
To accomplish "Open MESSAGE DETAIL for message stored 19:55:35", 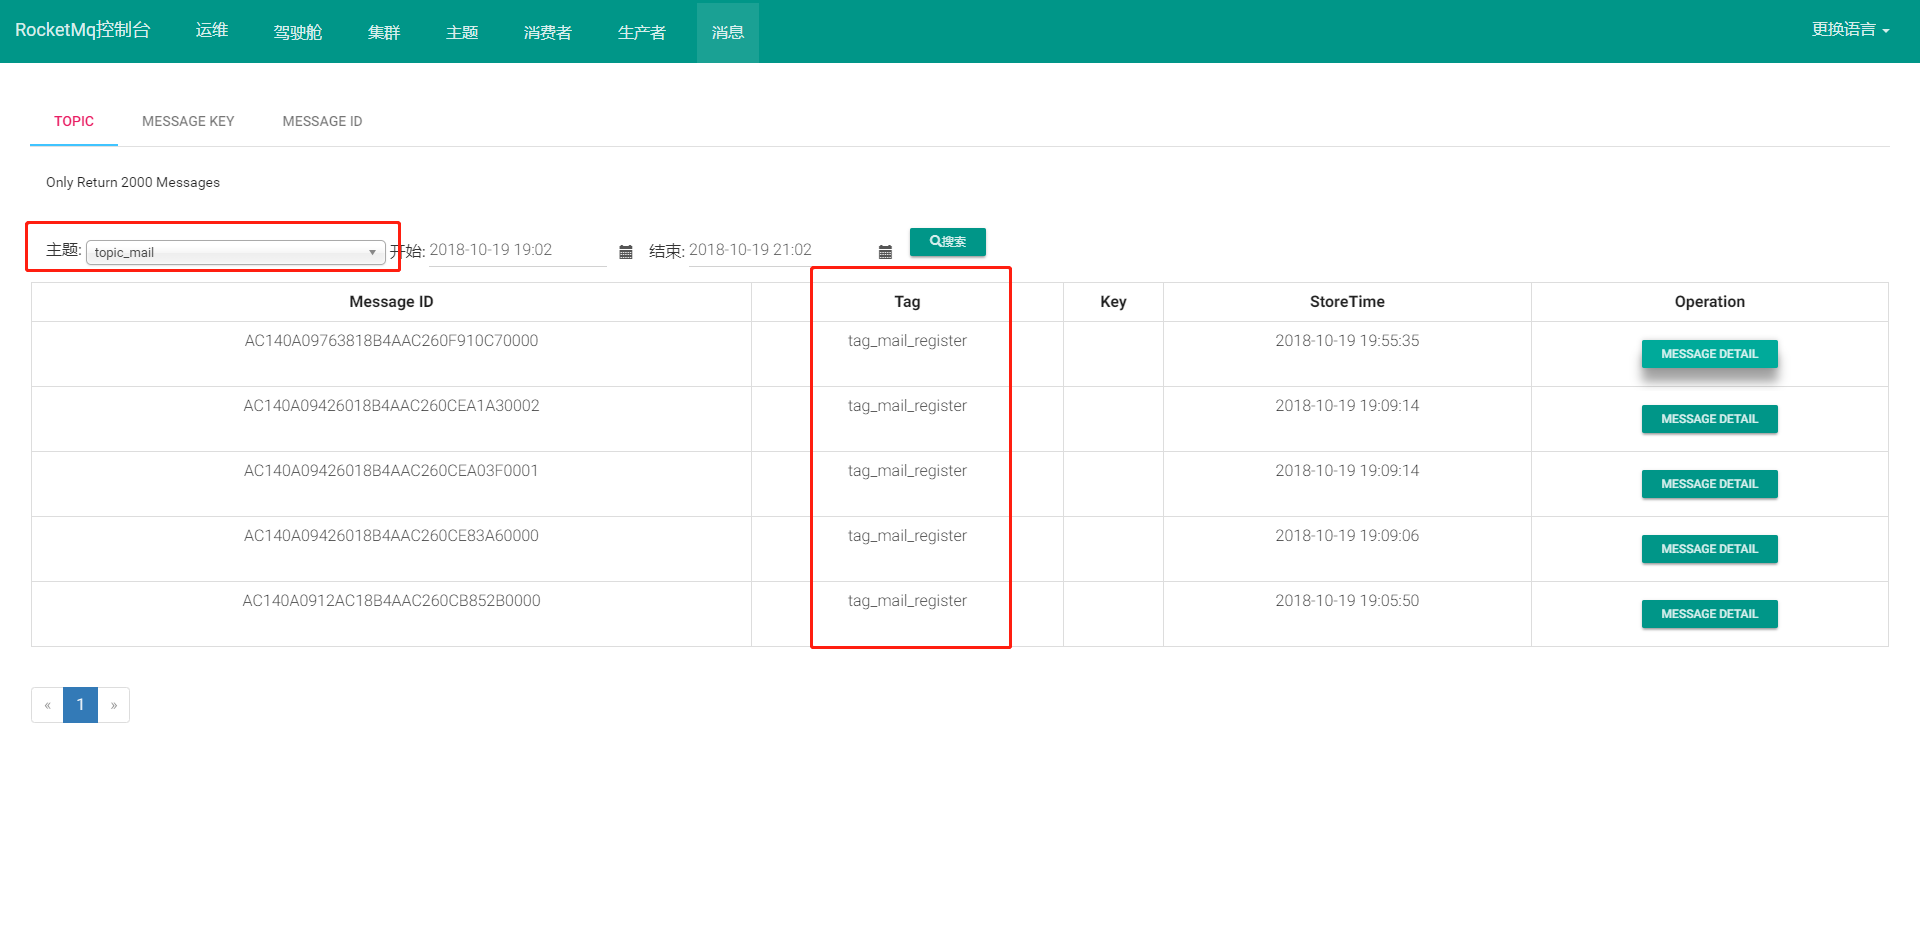I will click(1710, 354).
